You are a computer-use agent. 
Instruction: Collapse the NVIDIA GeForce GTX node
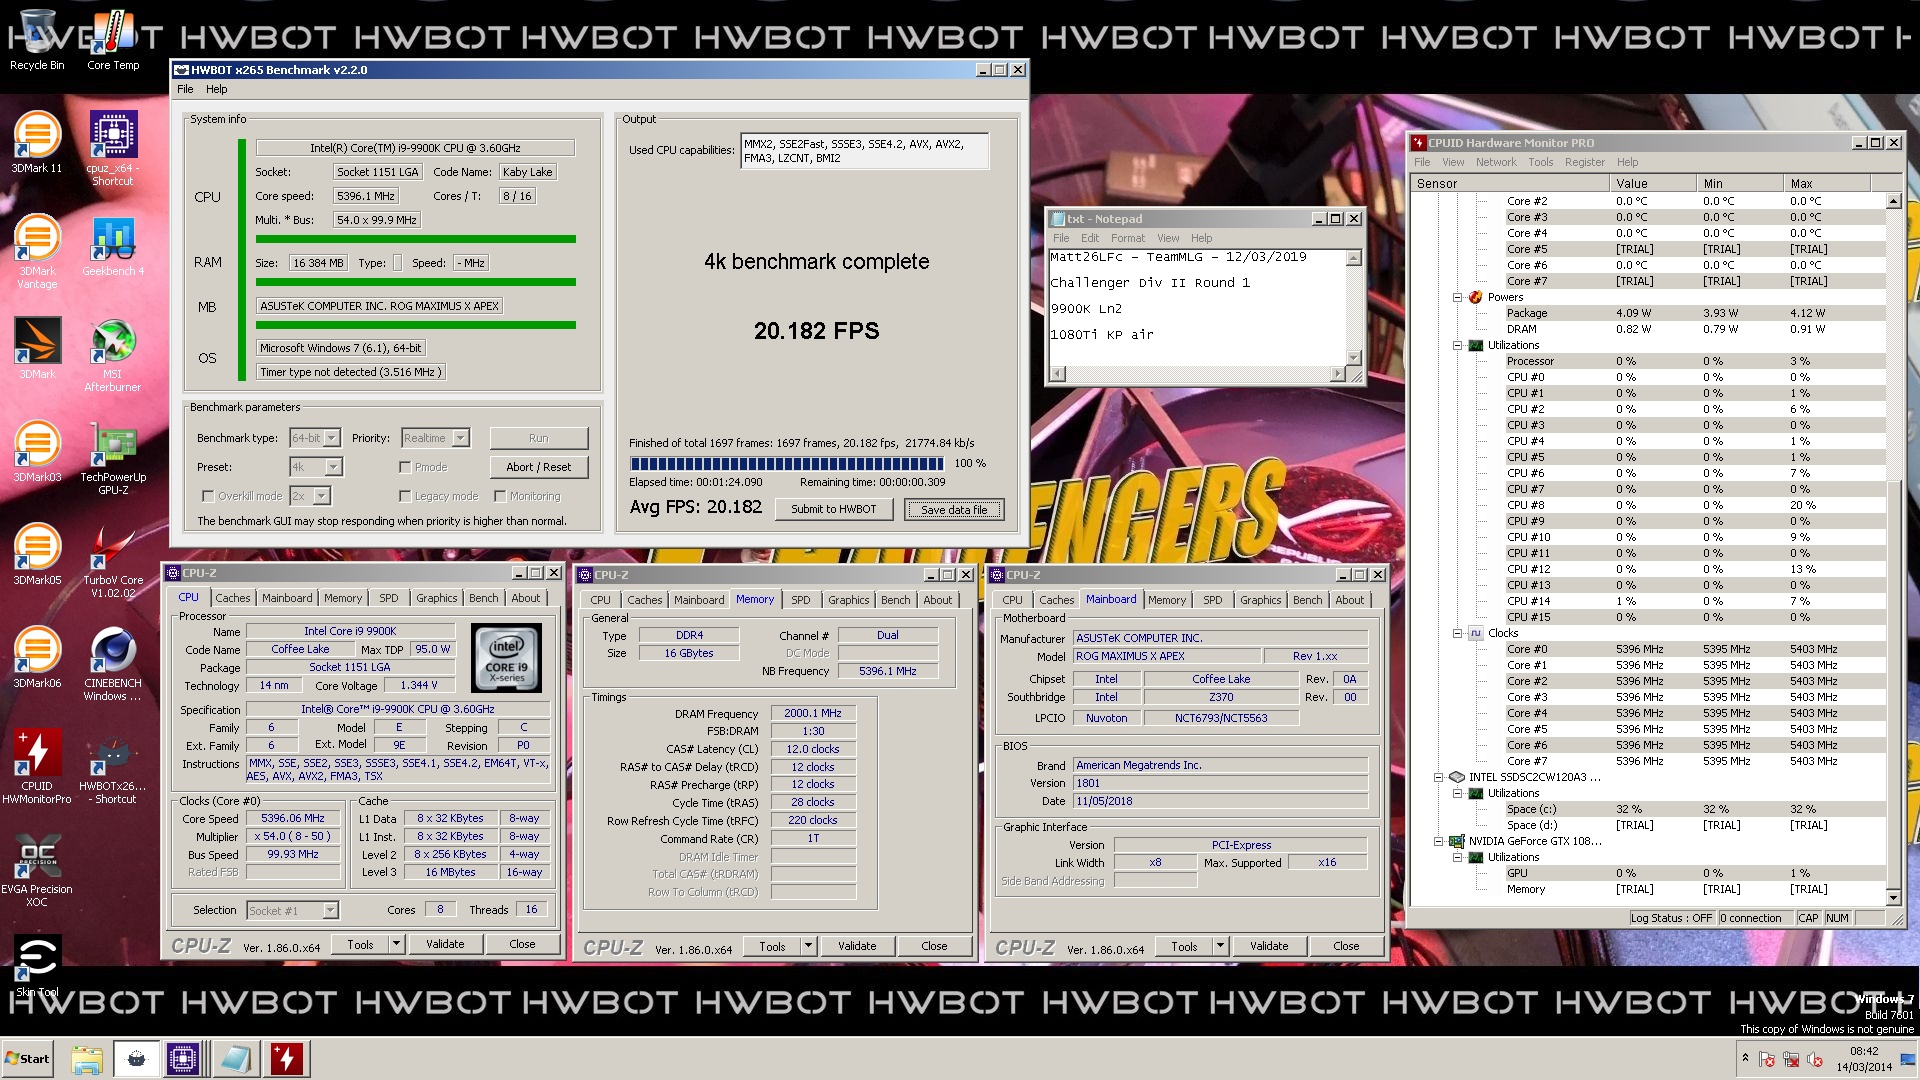(1439, 841)
